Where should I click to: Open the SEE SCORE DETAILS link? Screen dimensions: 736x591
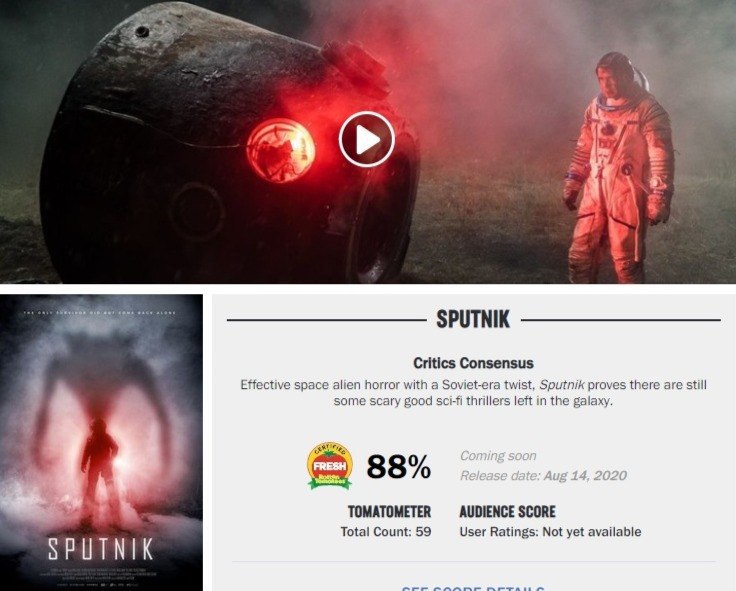click(473, 588)
